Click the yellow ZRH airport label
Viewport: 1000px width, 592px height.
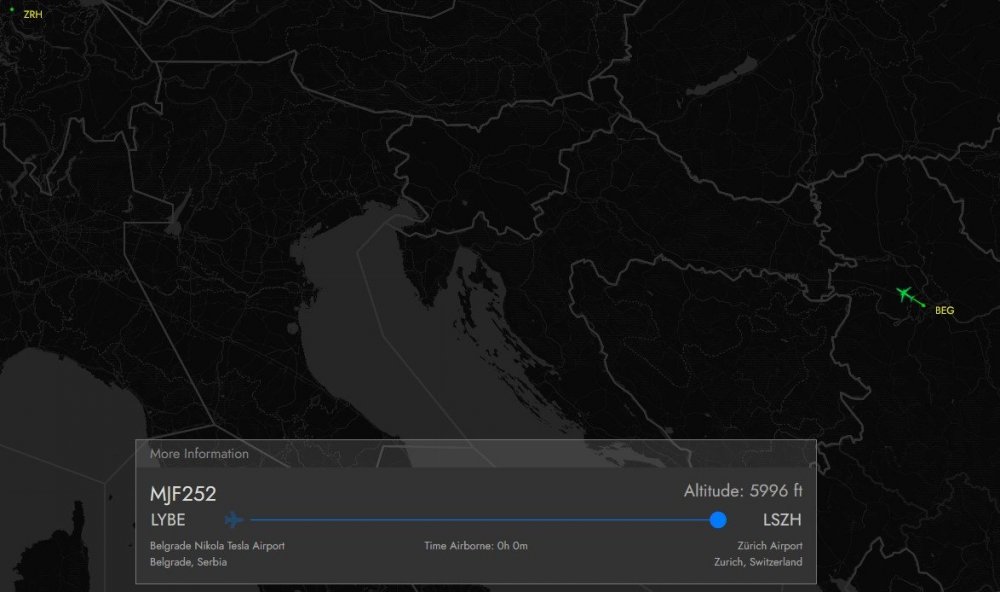coord(33,15)
